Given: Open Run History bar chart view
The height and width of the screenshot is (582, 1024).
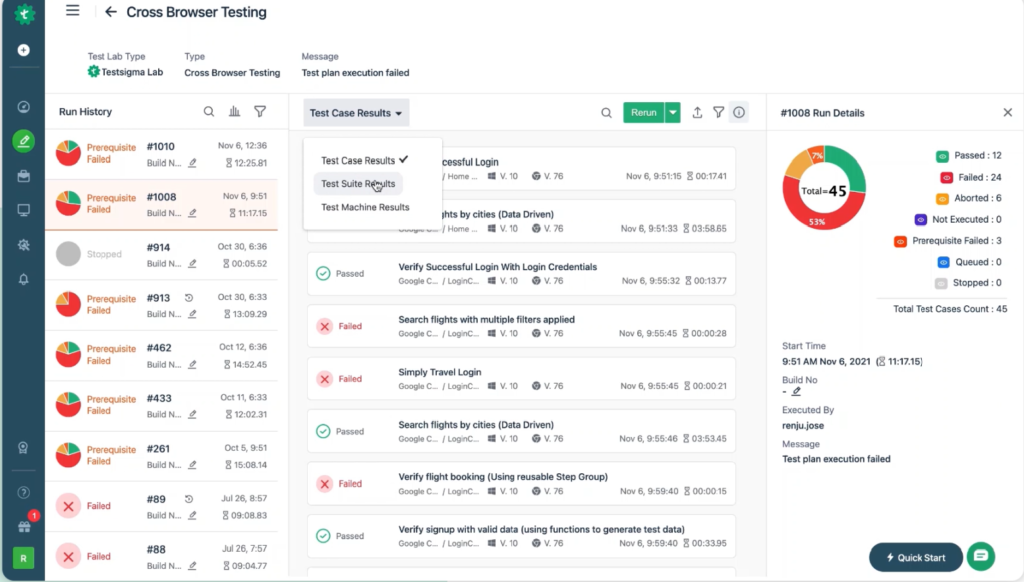Looking at the screenshot, I should click(234, 112).
